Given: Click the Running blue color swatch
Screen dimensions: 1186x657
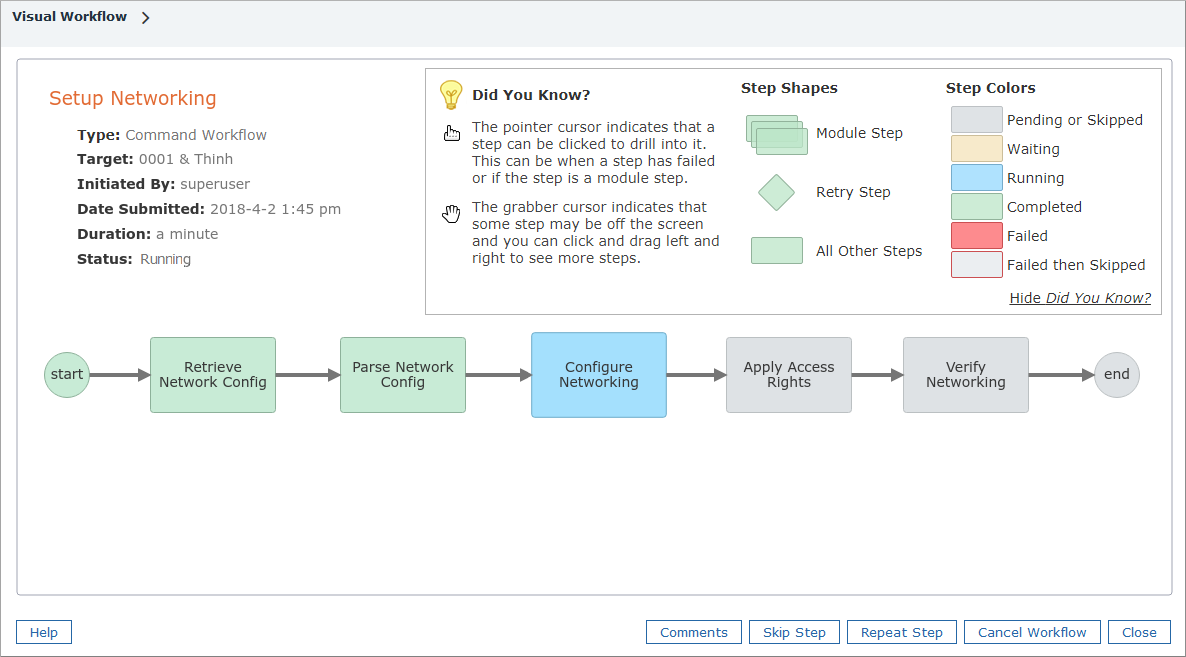Looking at the screenshot, I should pos(976,178).
